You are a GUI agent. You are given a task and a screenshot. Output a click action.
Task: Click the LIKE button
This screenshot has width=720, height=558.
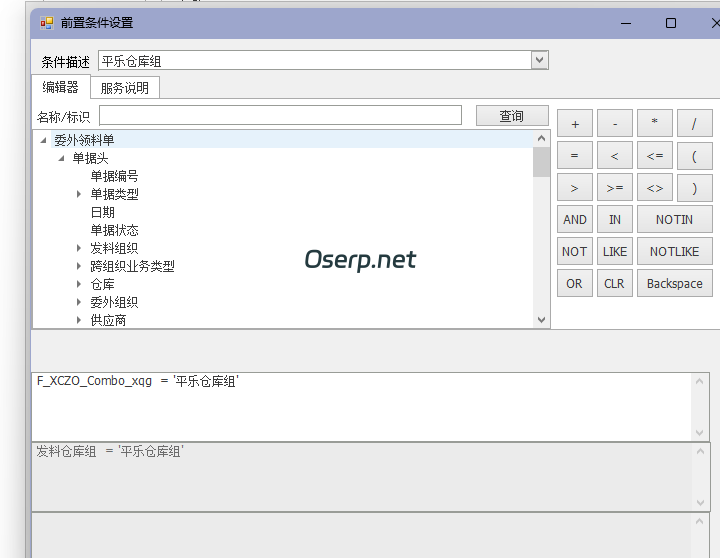tap(615, 251)
